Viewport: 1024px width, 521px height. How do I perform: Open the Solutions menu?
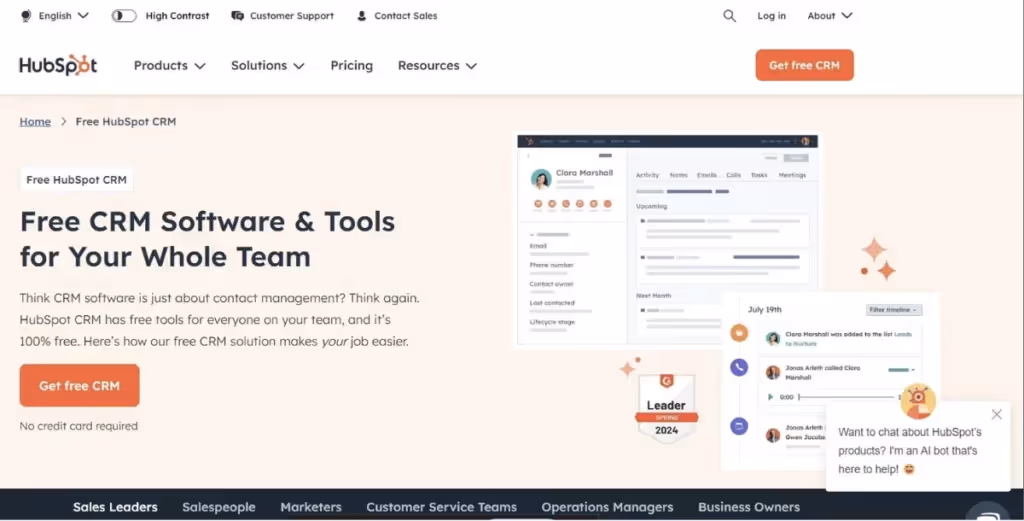(267, 65)
